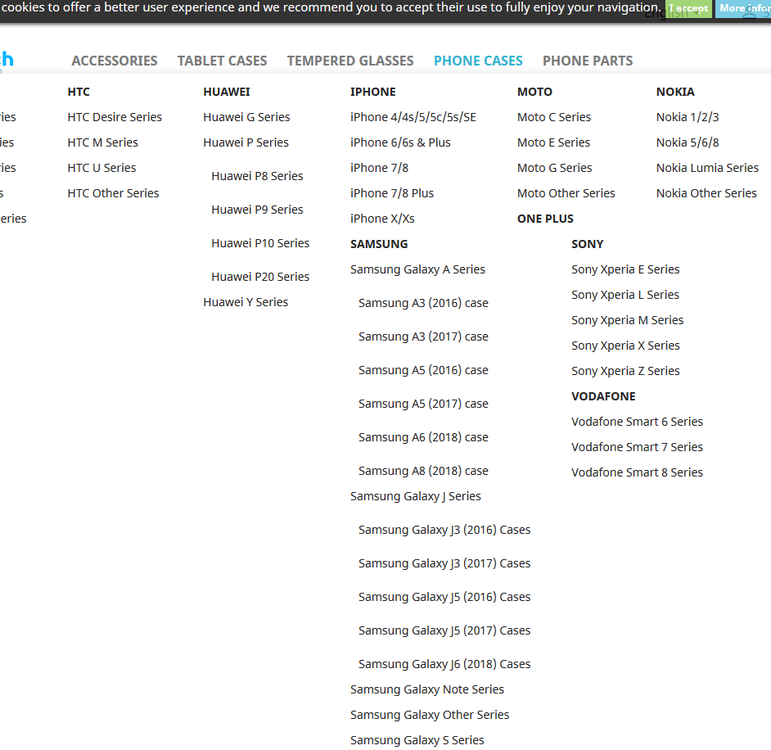
Task: Open Moto E Series
Action: (553, 143)
